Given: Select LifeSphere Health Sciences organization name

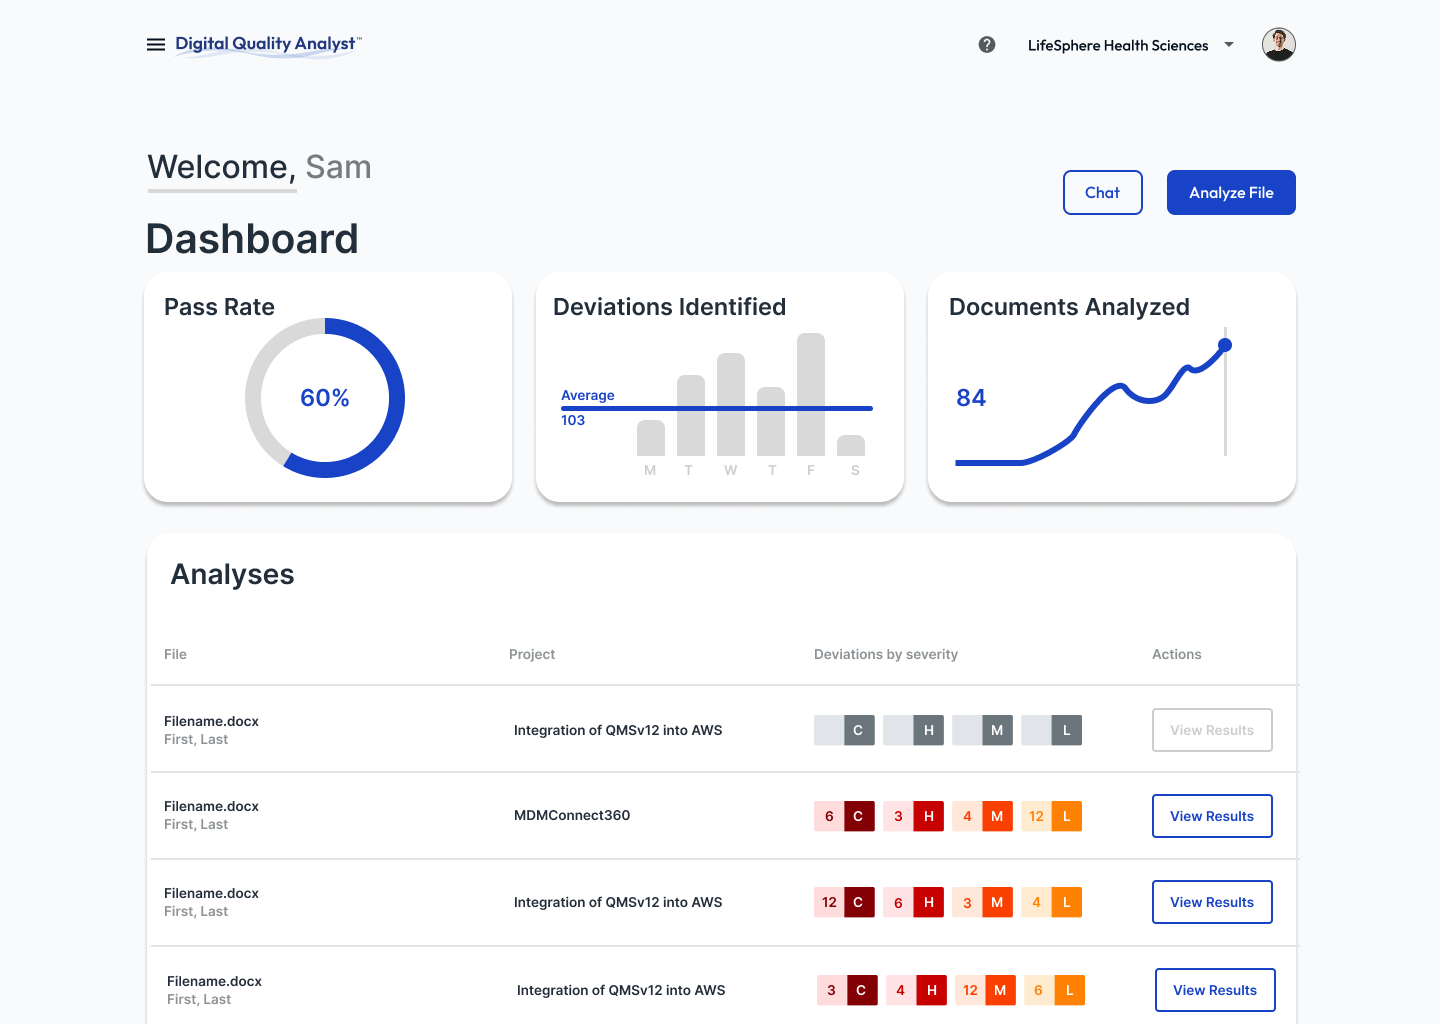Looking at the screenshot, I should [1117, 46].
